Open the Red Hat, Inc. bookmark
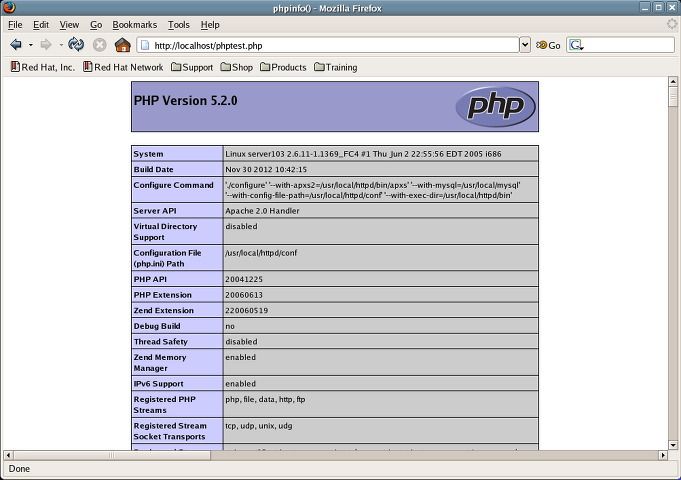 (43, 67)
